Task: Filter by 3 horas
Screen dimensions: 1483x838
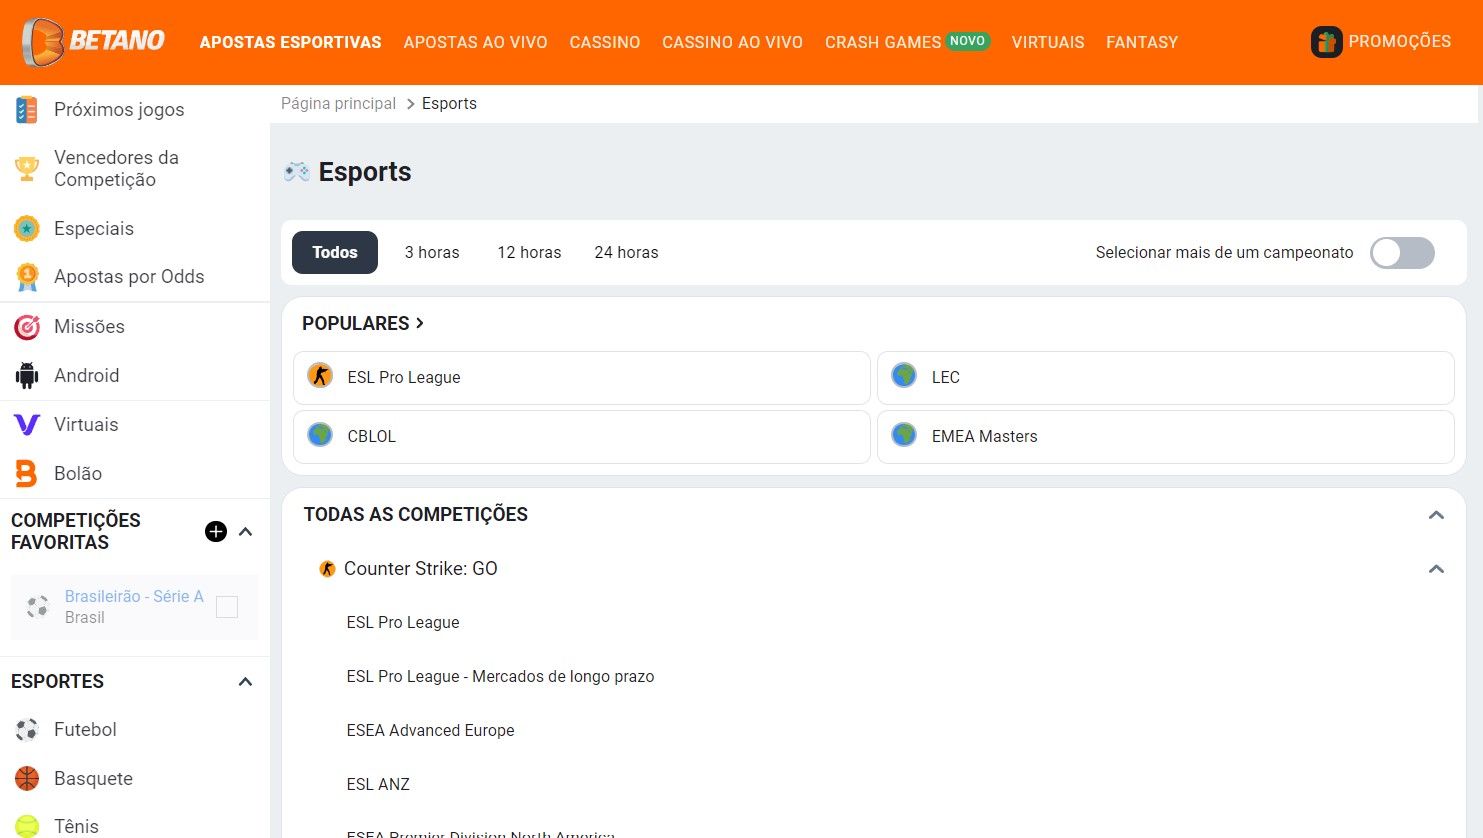Action: point(432,253)
